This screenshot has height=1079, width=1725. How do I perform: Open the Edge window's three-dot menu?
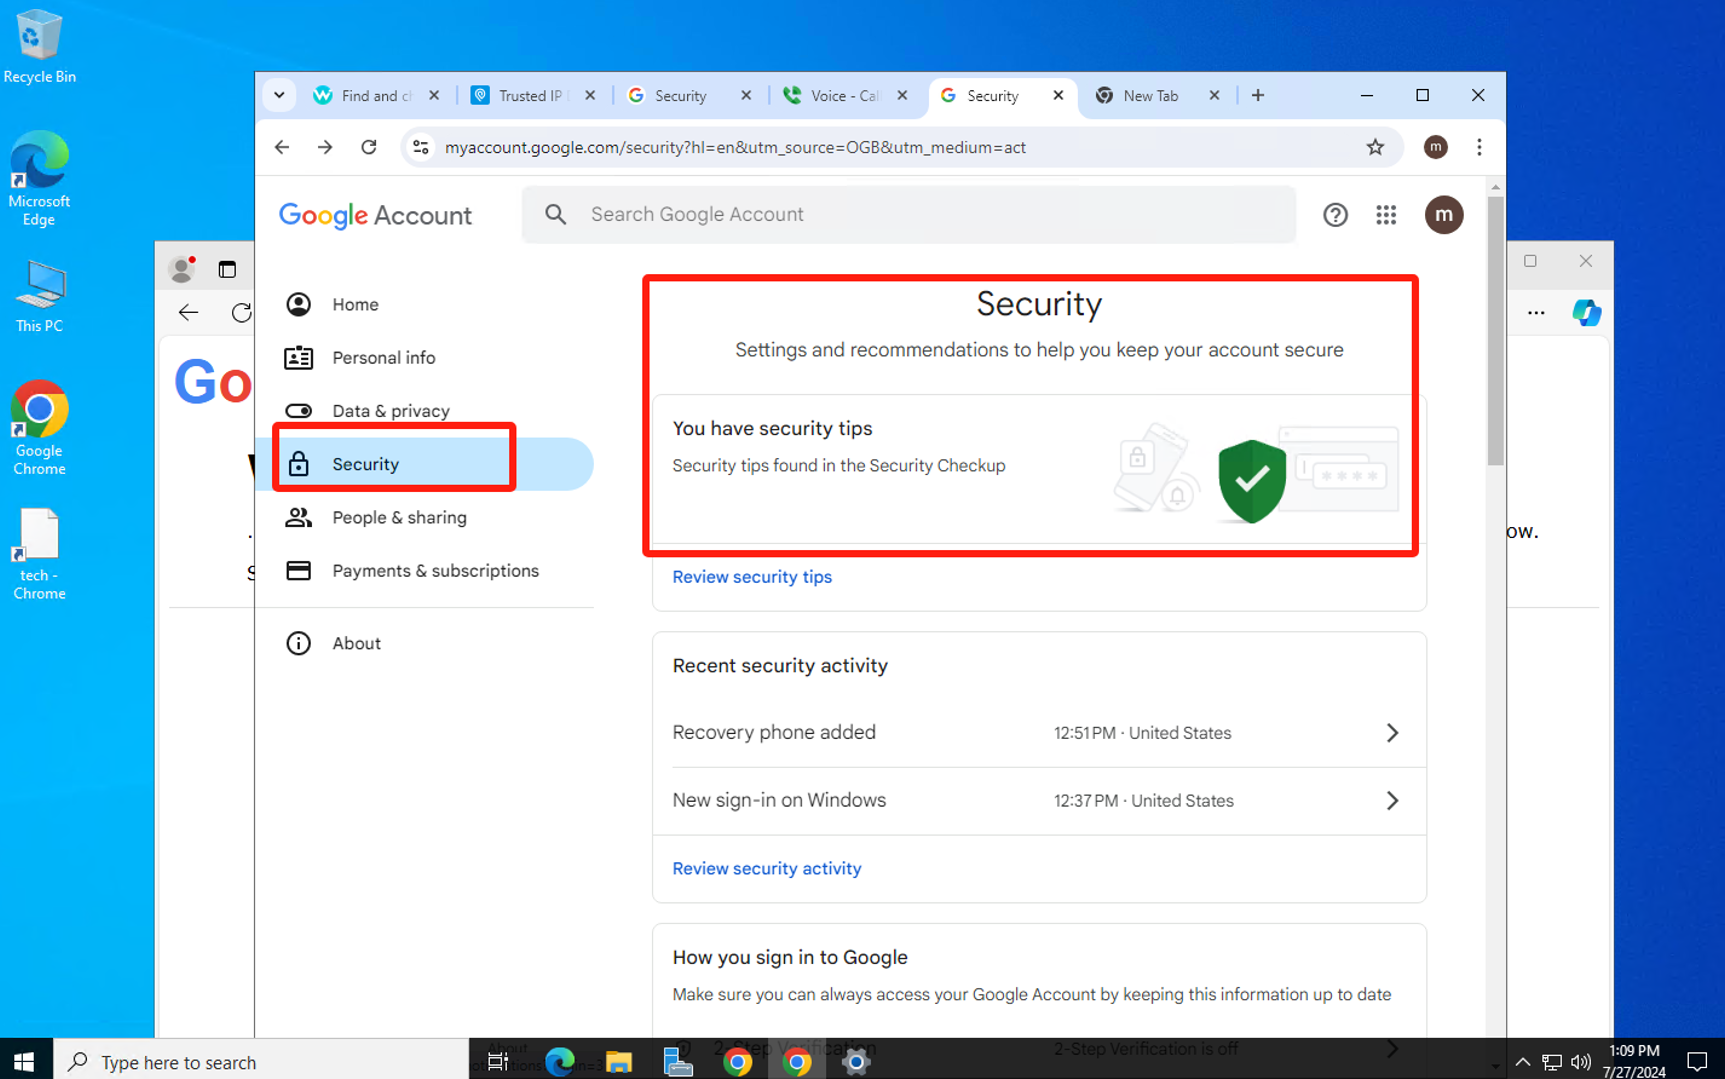(1536, 313)
